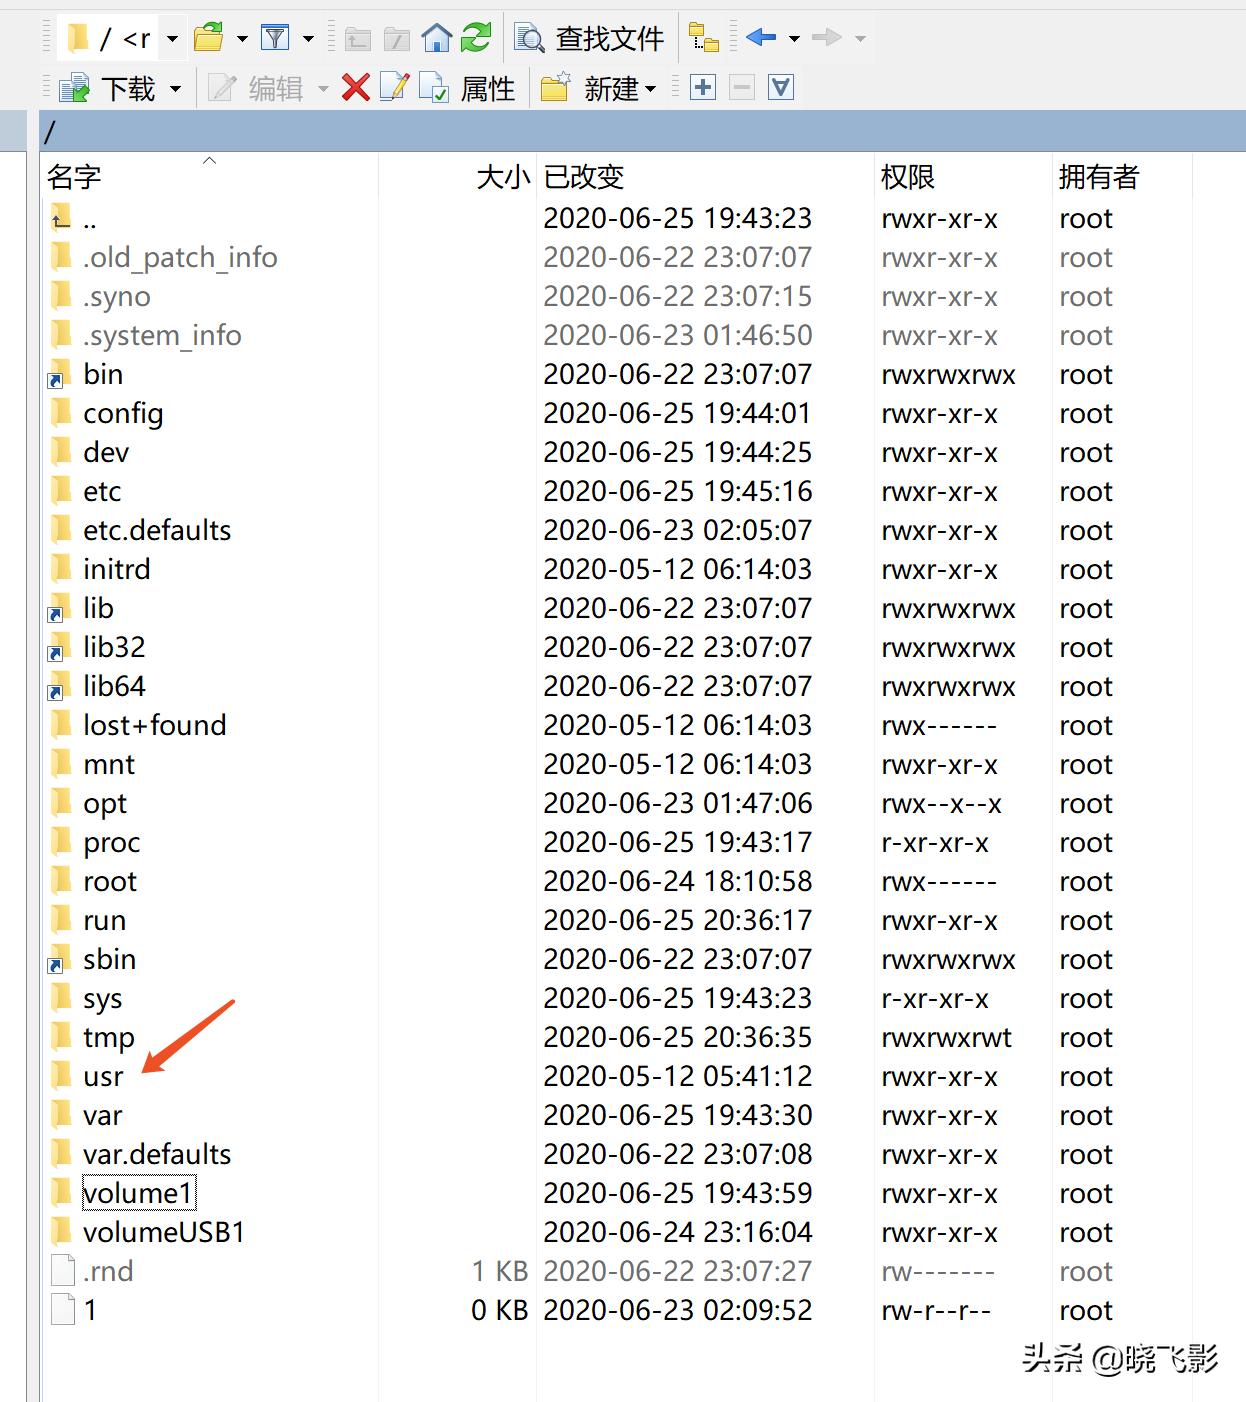Refresh the remote directory listing
Viewport: 1246px width, 1402px height.
pyautogui.click(x=476, y=37)
